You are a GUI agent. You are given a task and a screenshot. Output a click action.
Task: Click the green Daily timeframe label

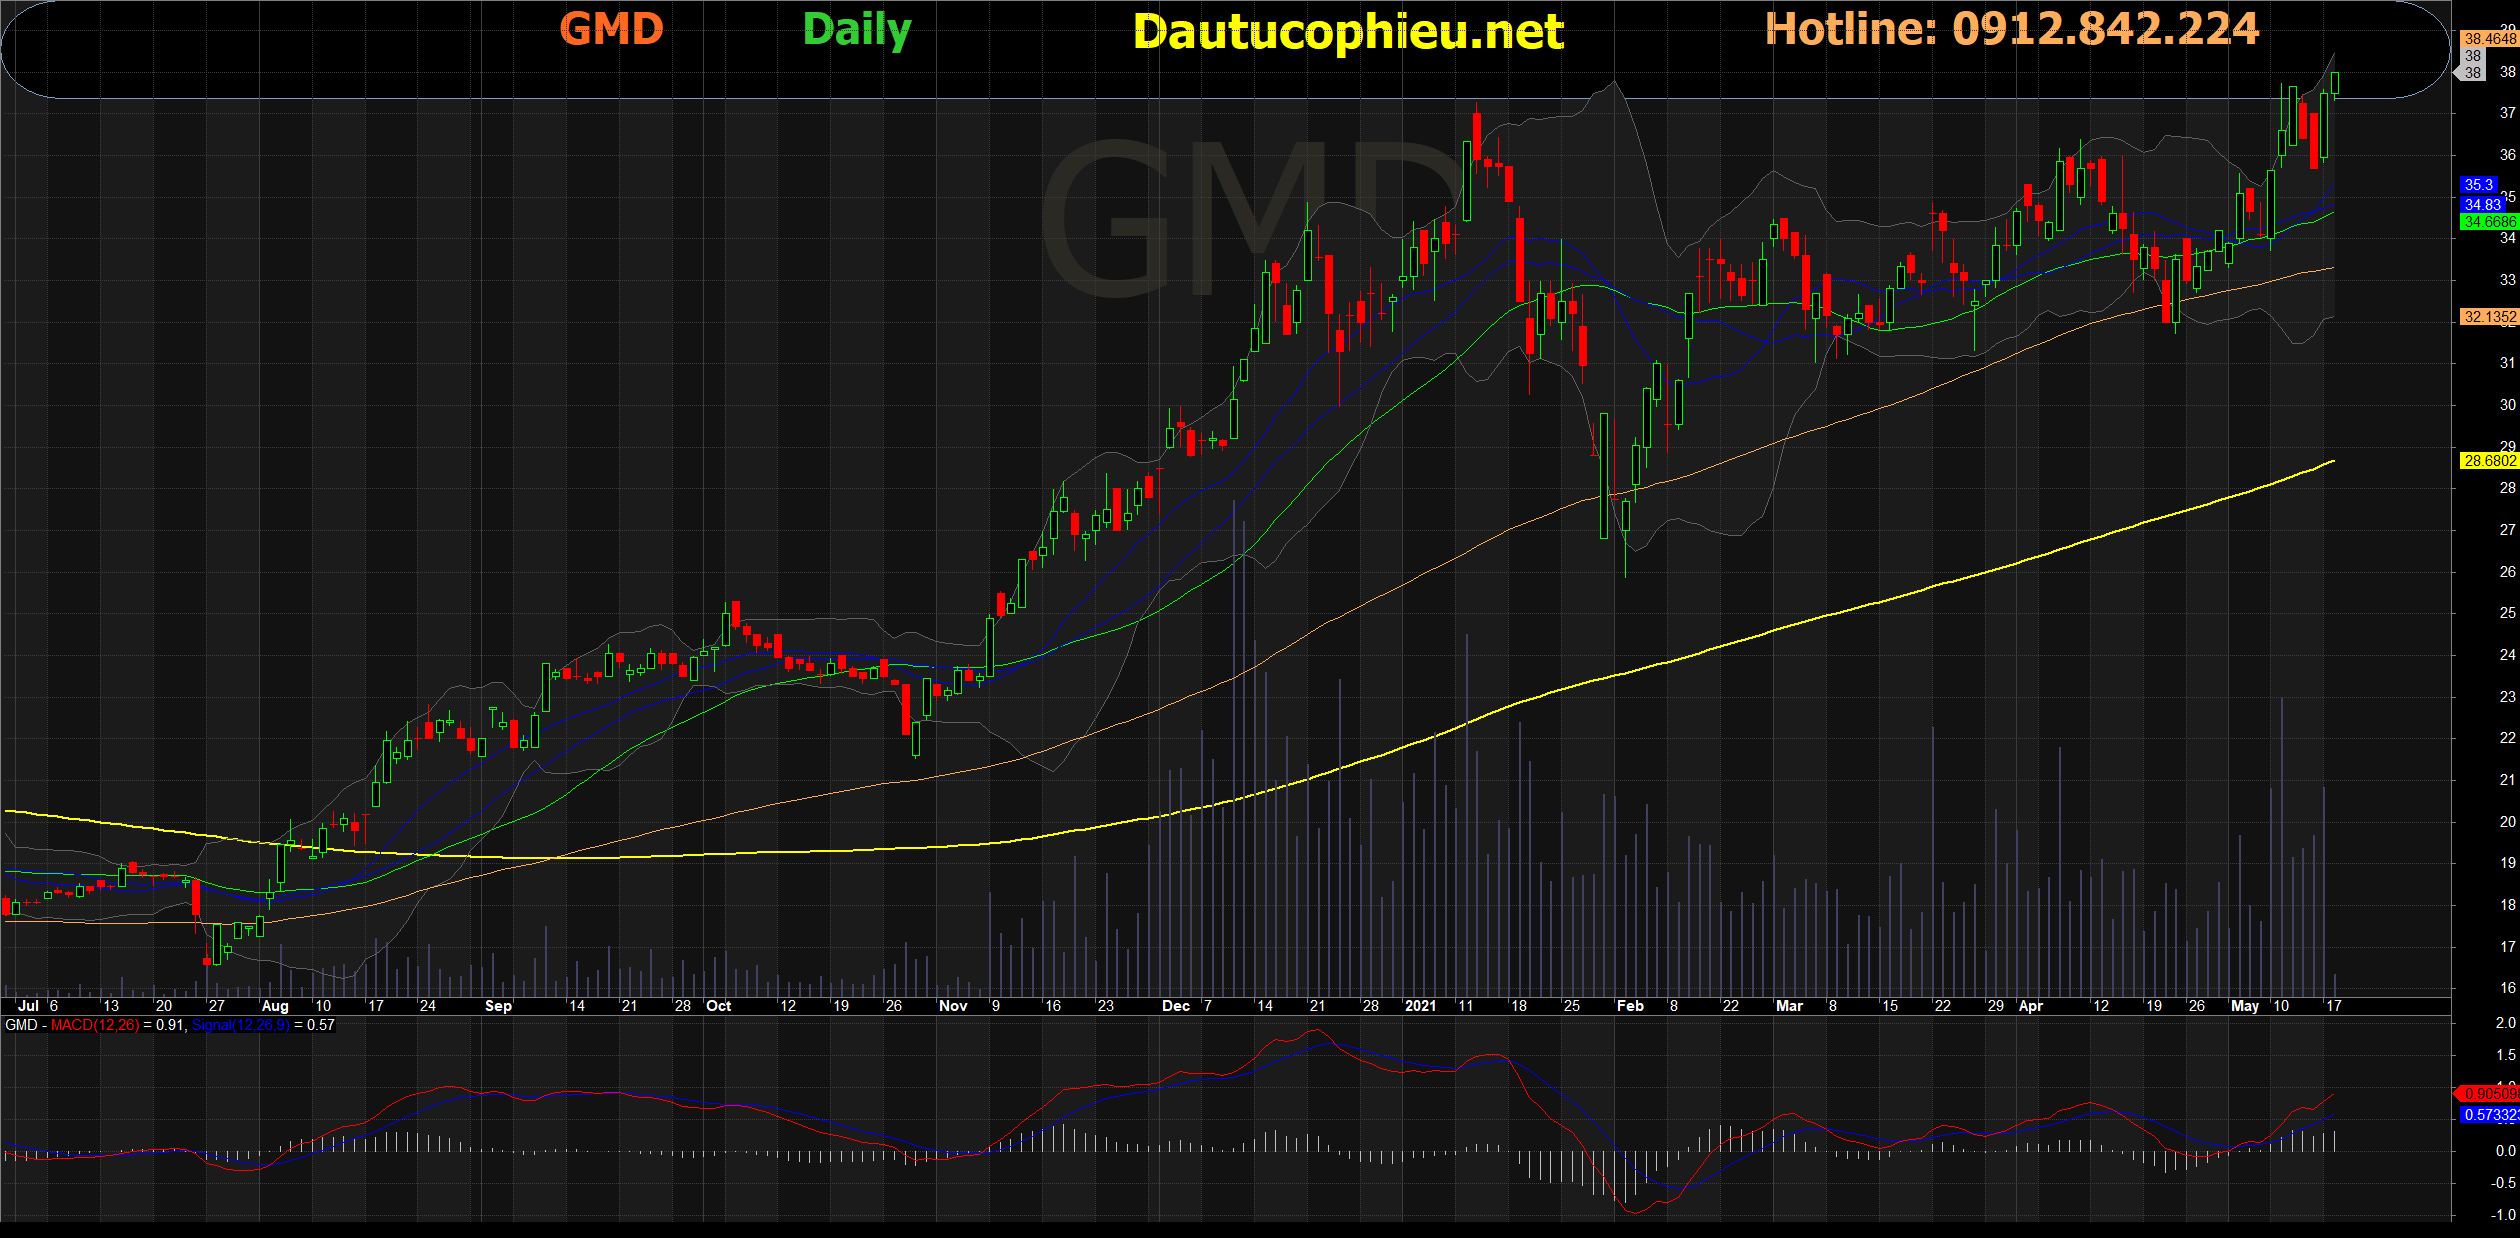[x=857, y=30]
